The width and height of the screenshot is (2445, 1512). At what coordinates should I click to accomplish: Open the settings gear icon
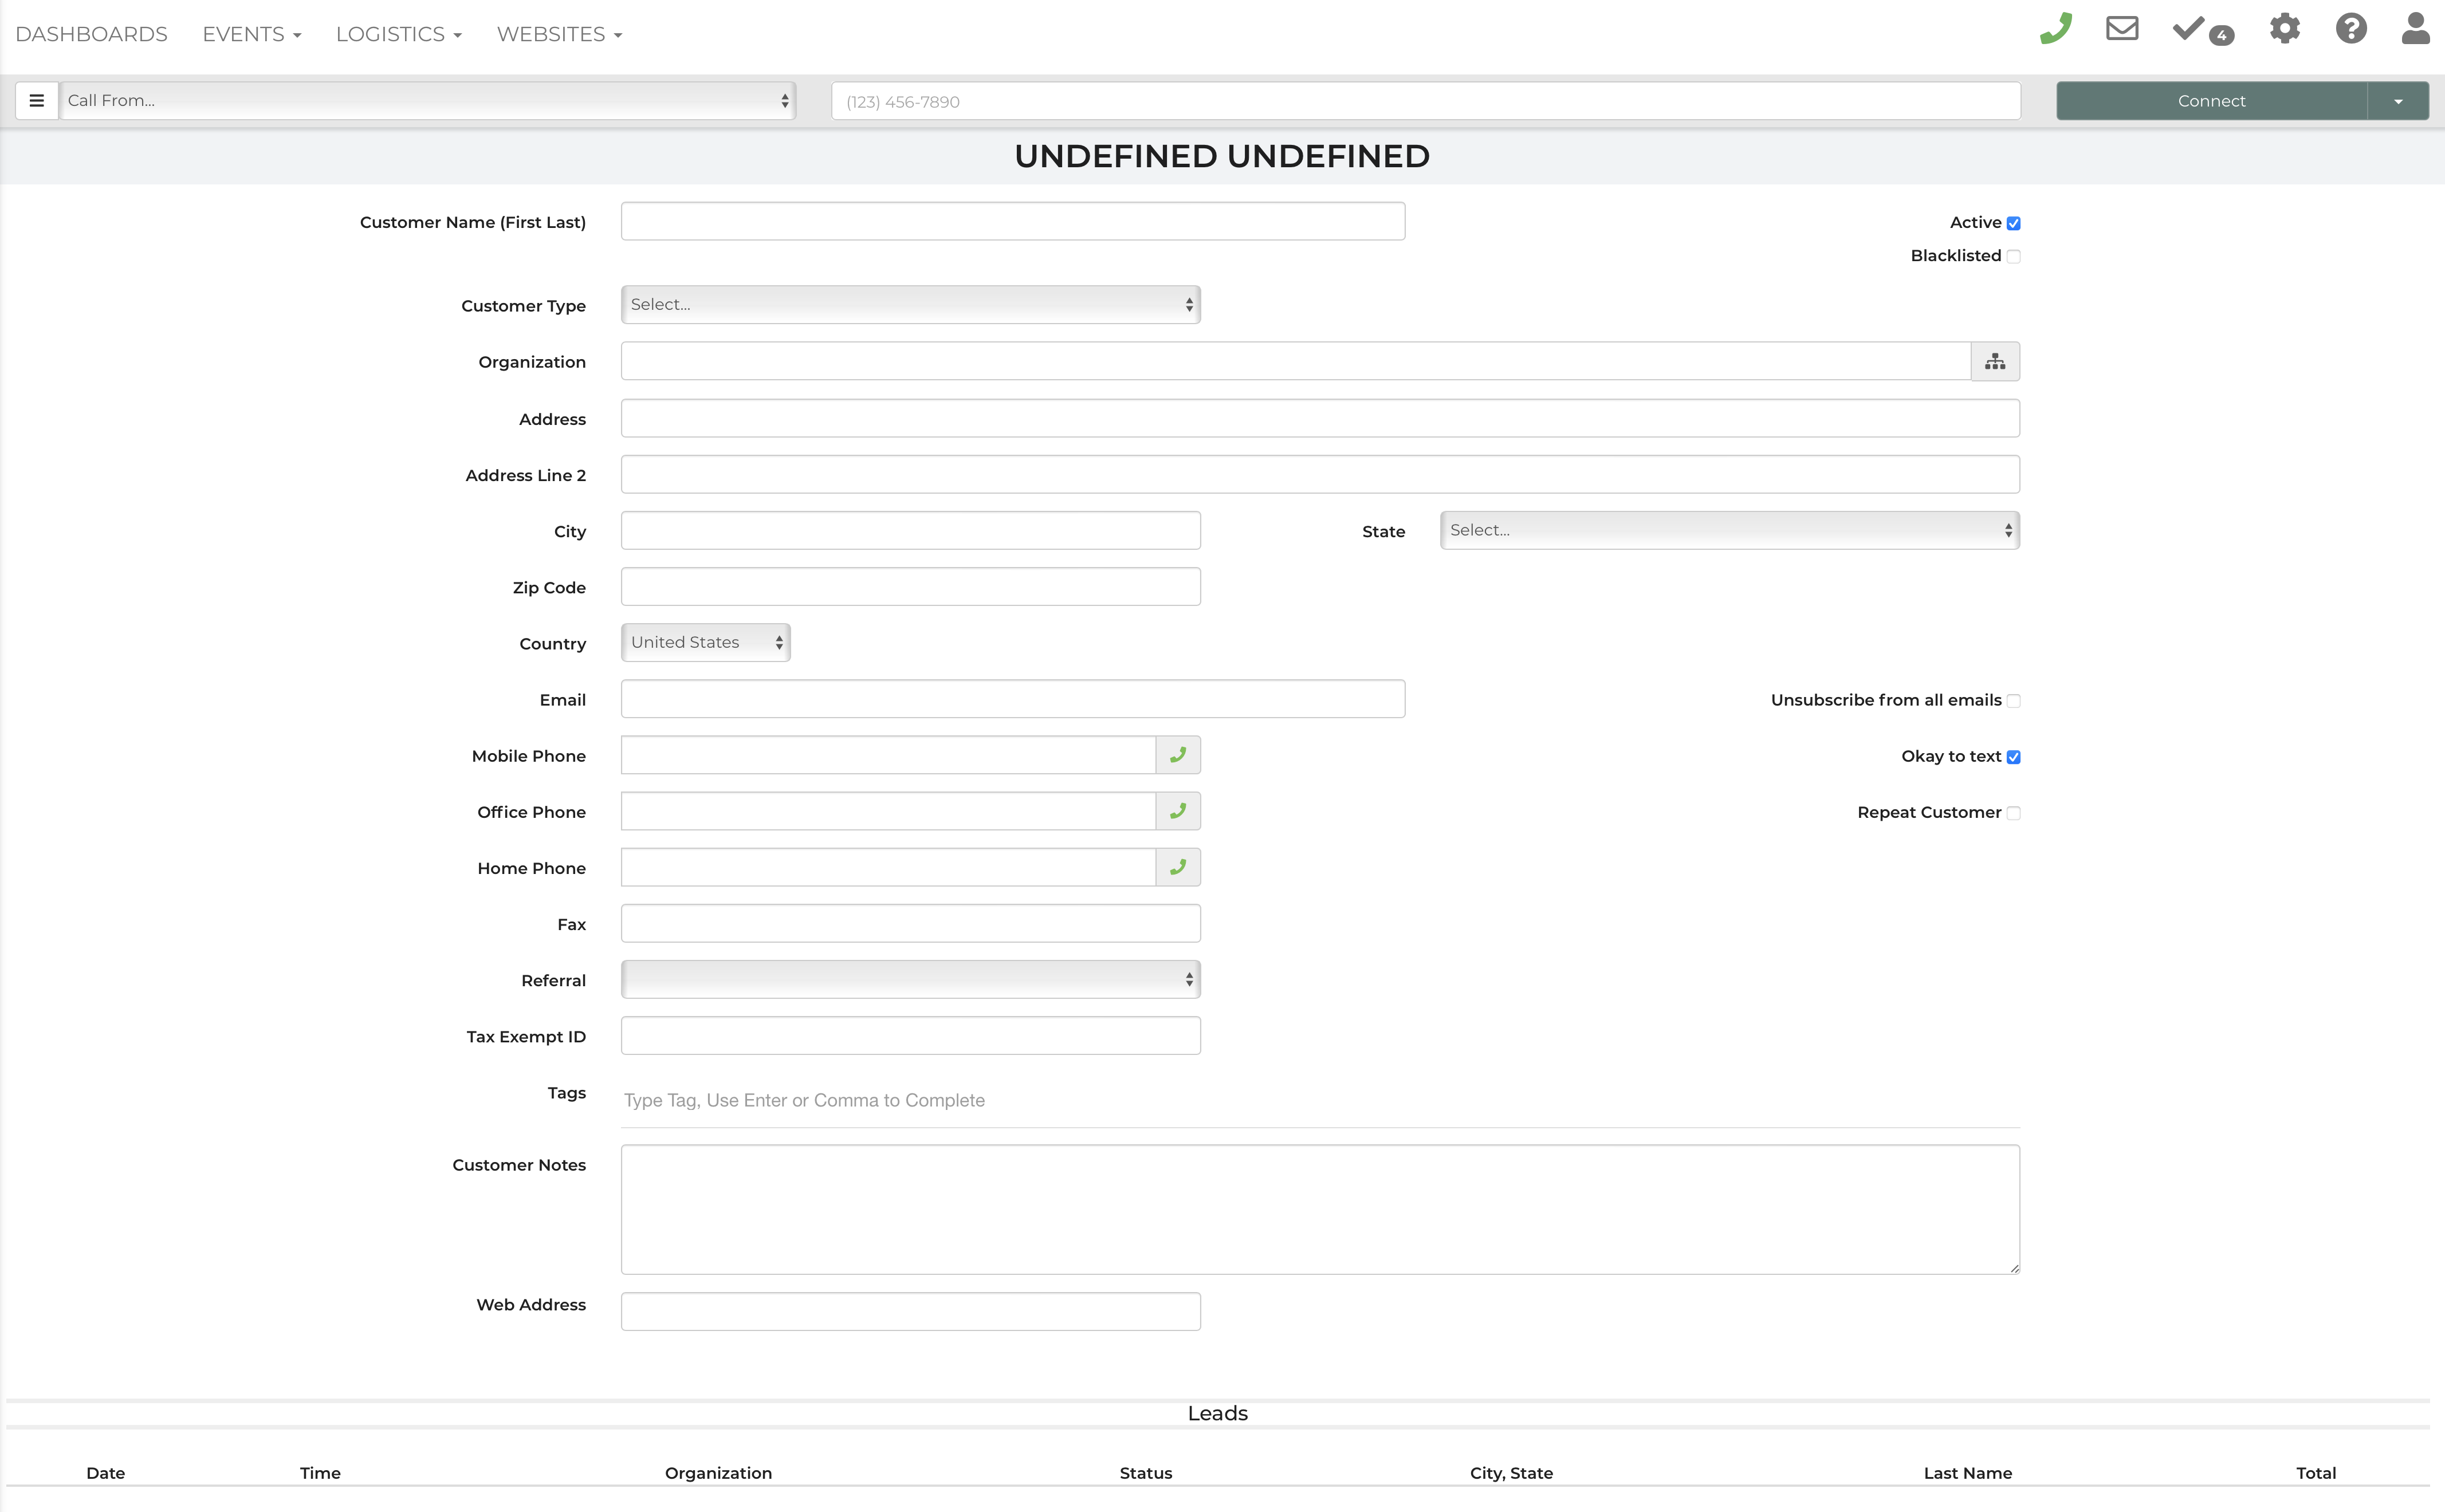(x=2284, y=29)
